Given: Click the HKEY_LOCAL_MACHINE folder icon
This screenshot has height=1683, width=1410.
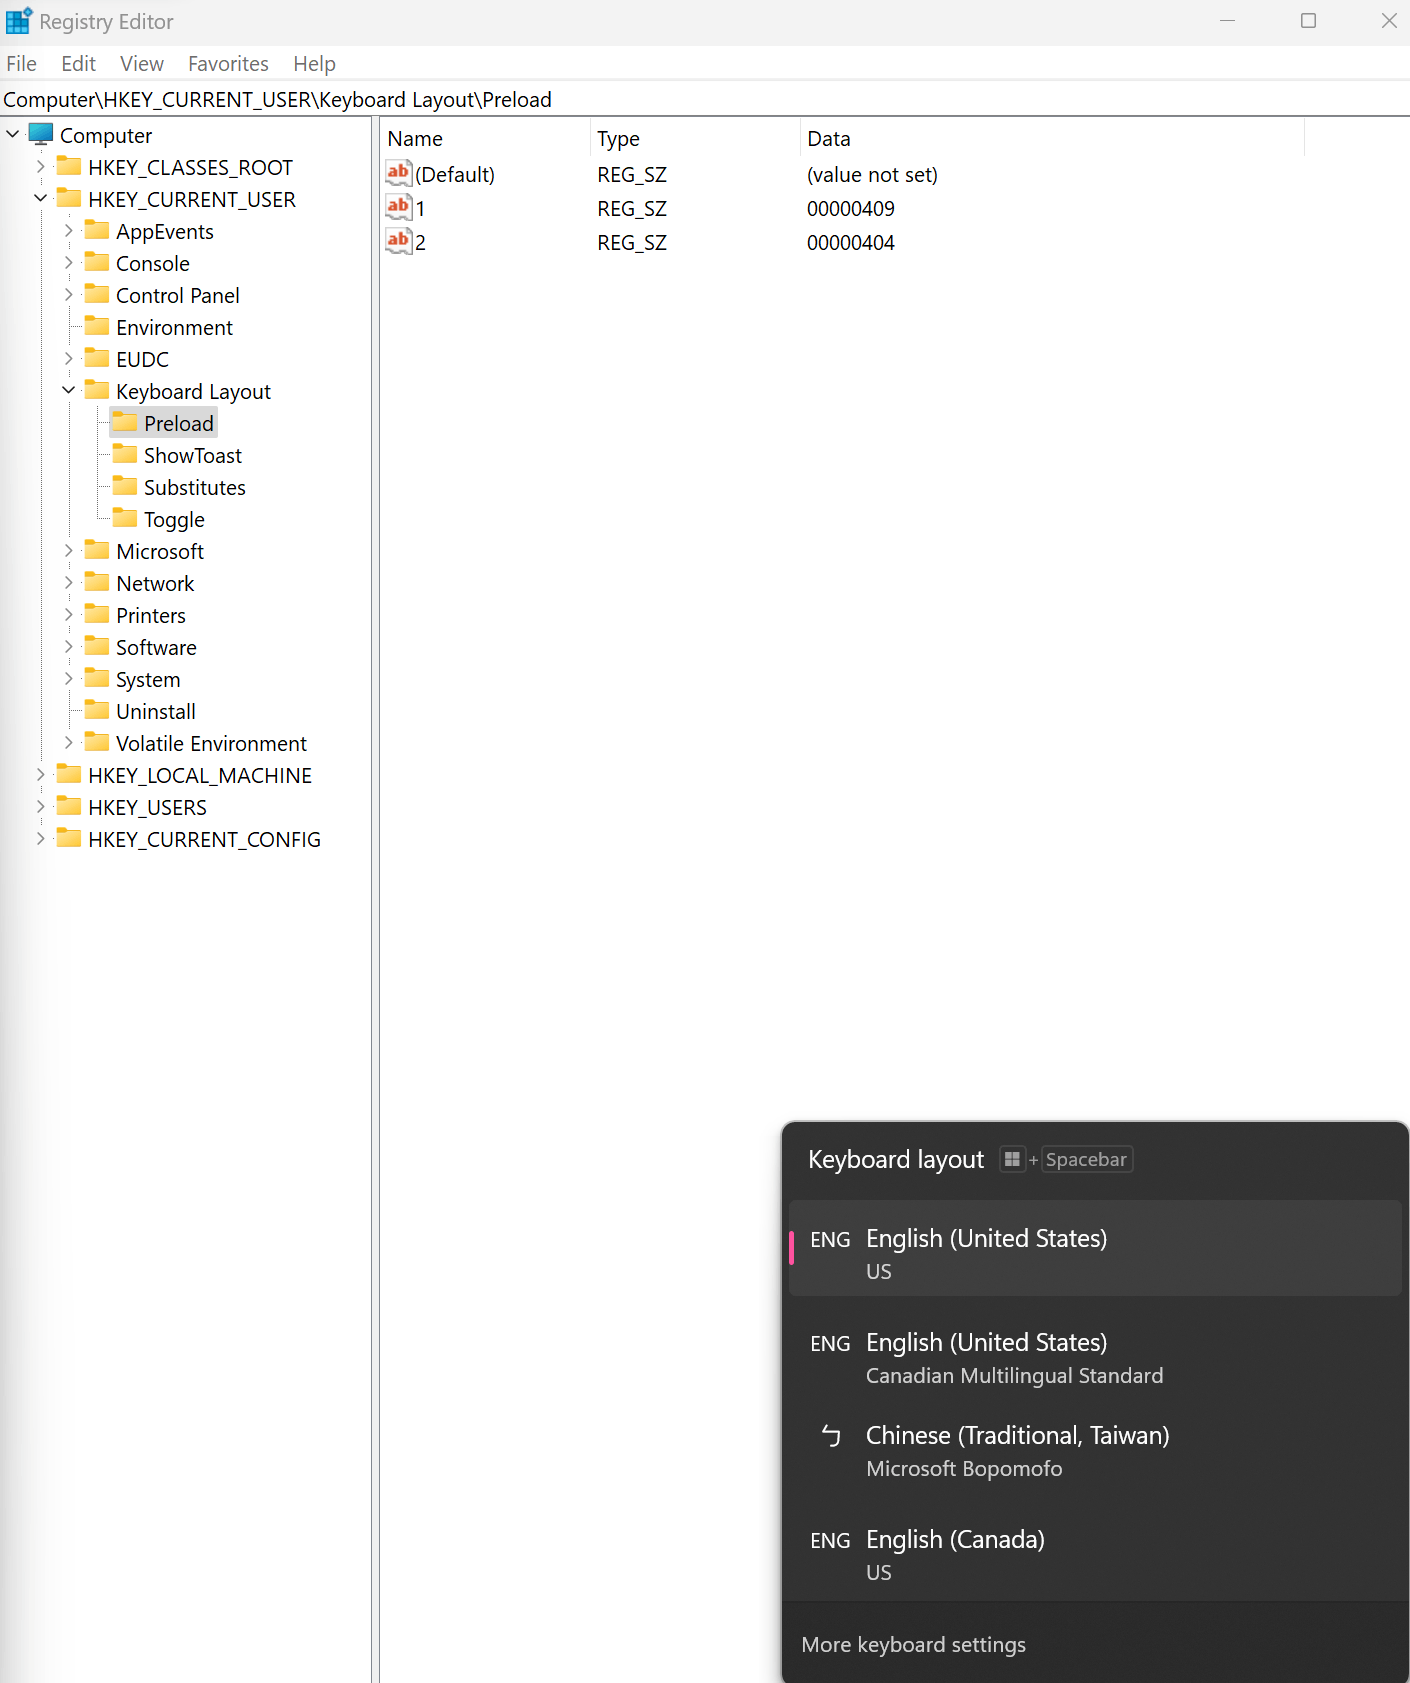Looking at the screenshot, I should tap(69, 774).
